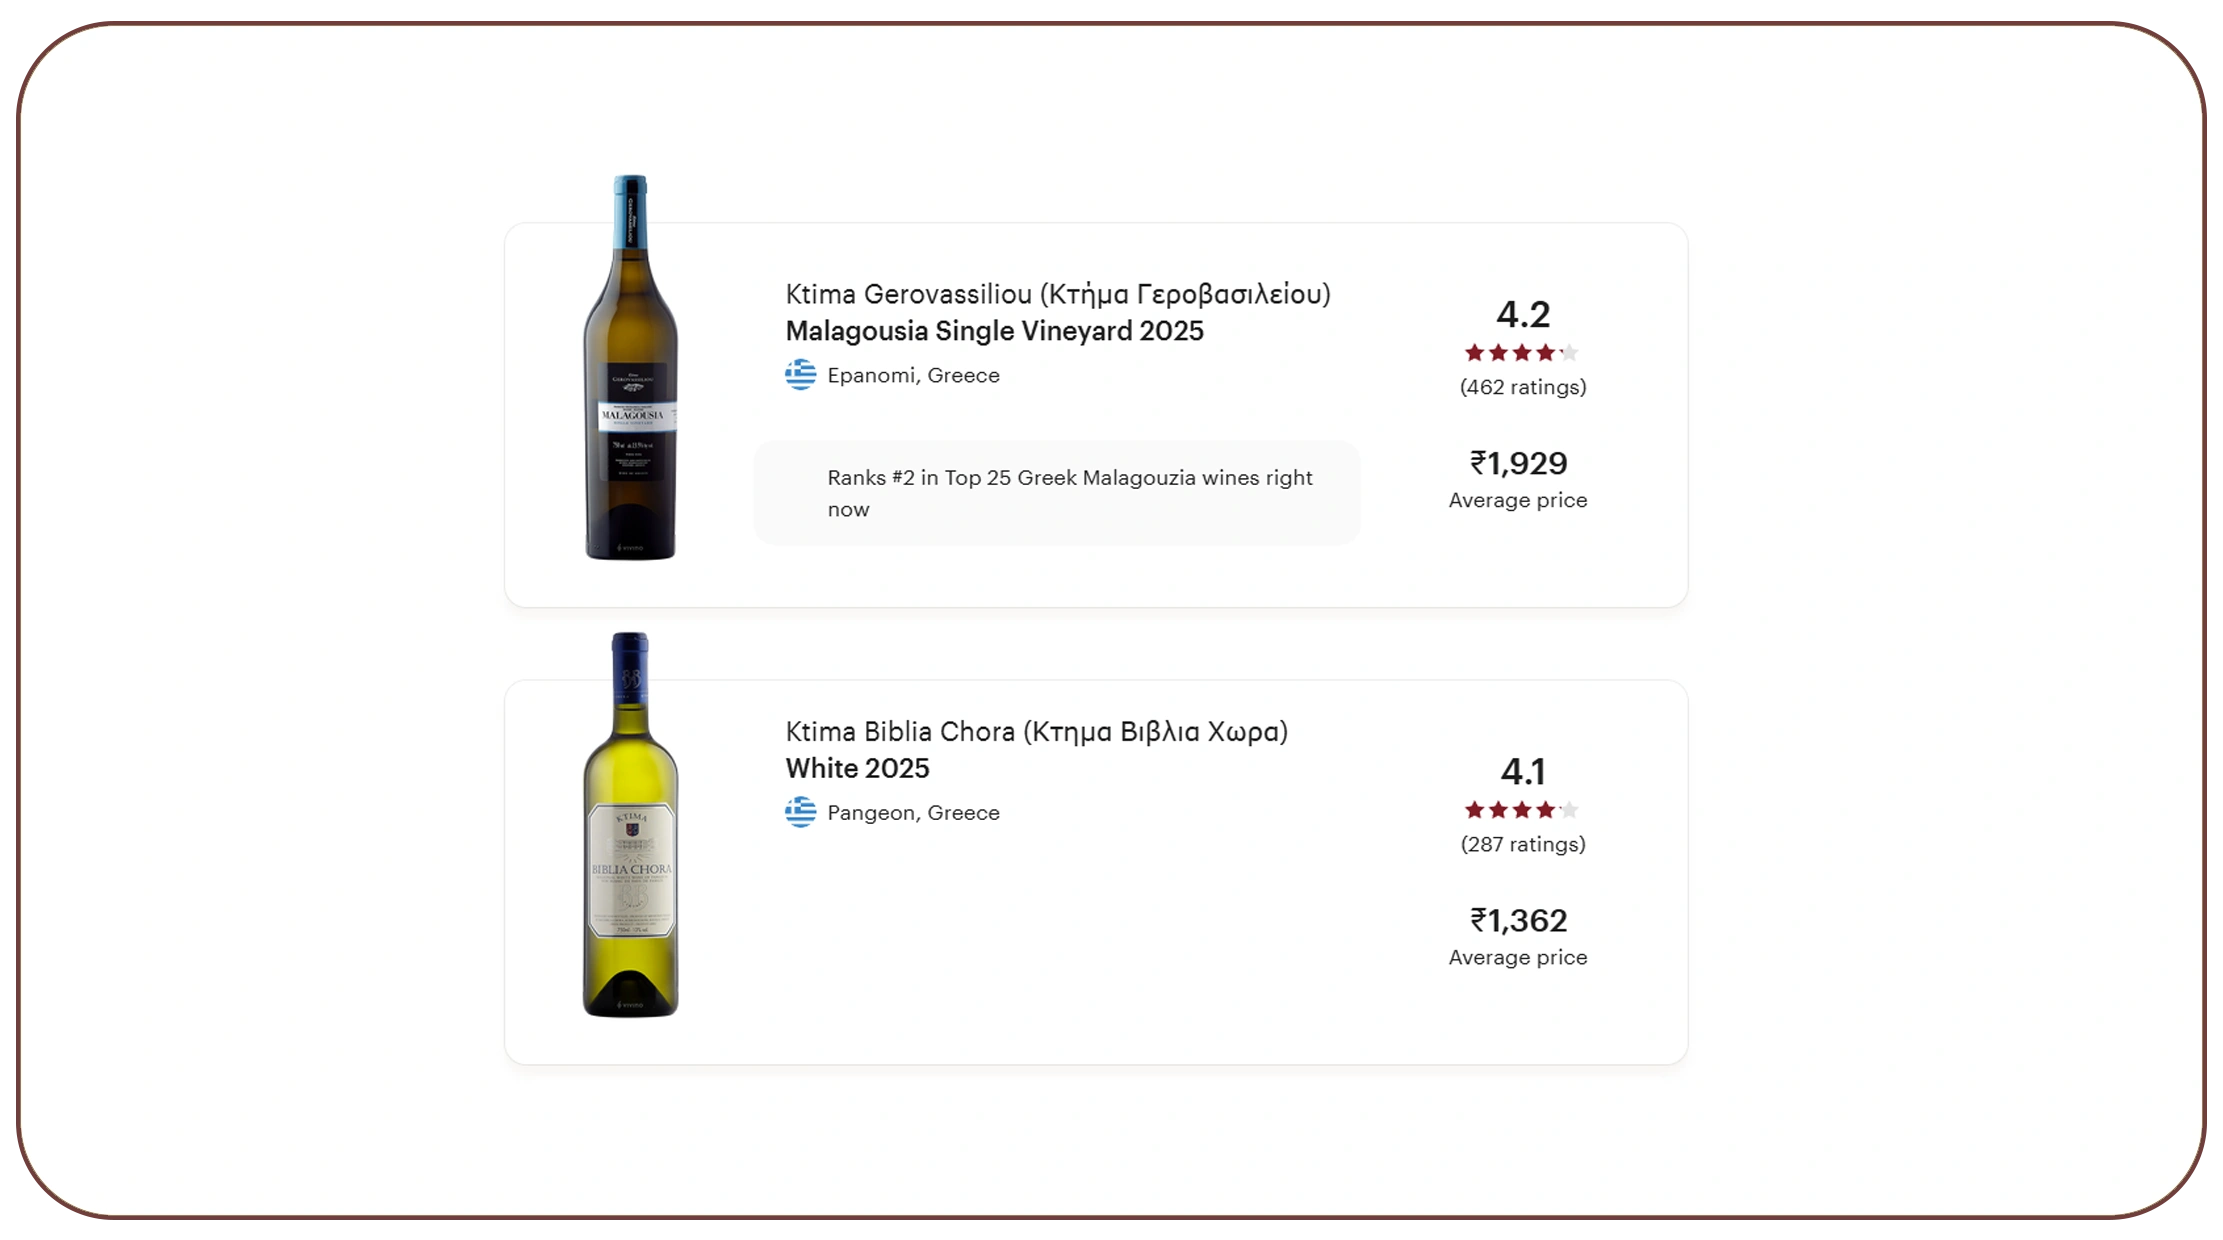Click the Greek flag icon beside Epanomi
This screenshot has width=2223, height=1240.
pyautogui.click(x=800, y=375)
